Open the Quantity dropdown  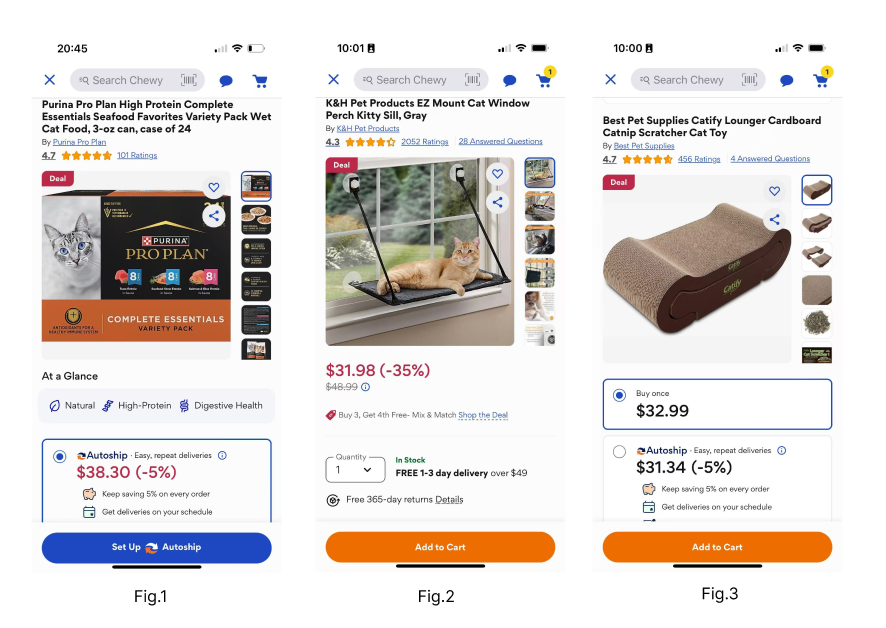[355, 470]
